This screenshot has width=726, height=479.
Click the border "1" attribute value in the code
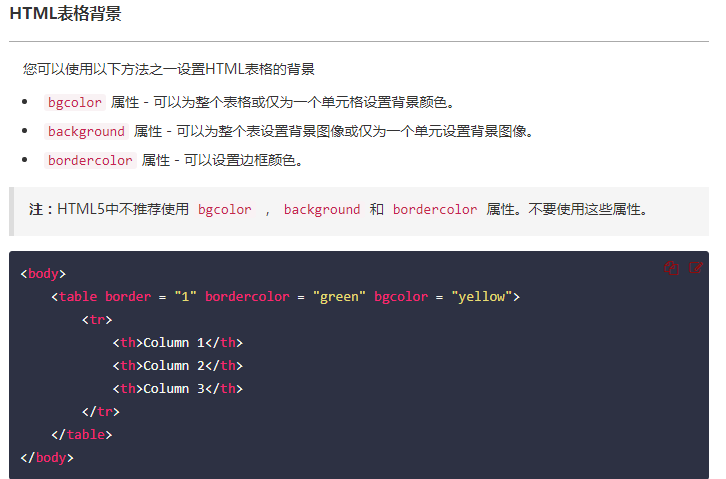[x=185, y=296]
